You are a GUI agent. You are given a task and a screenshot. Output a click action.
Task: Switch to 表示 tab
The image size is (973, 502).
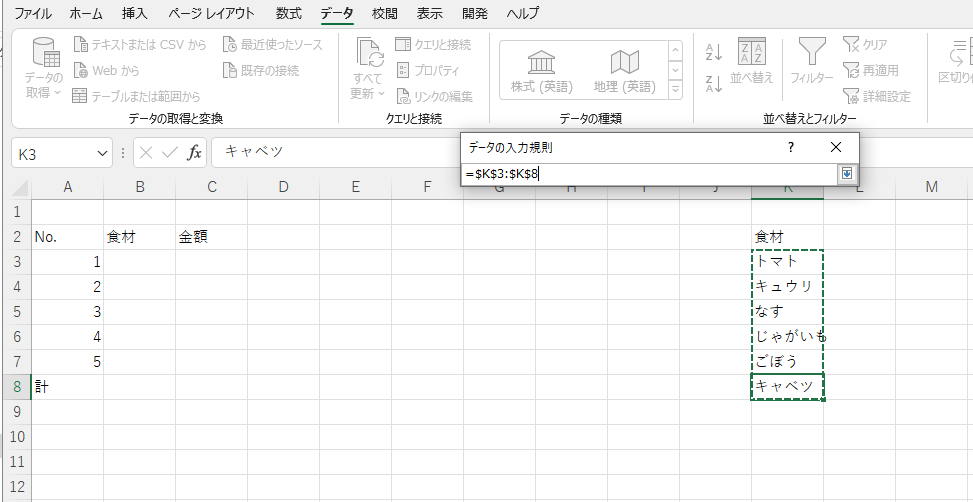pyautogui.click(x=429, y=13)
